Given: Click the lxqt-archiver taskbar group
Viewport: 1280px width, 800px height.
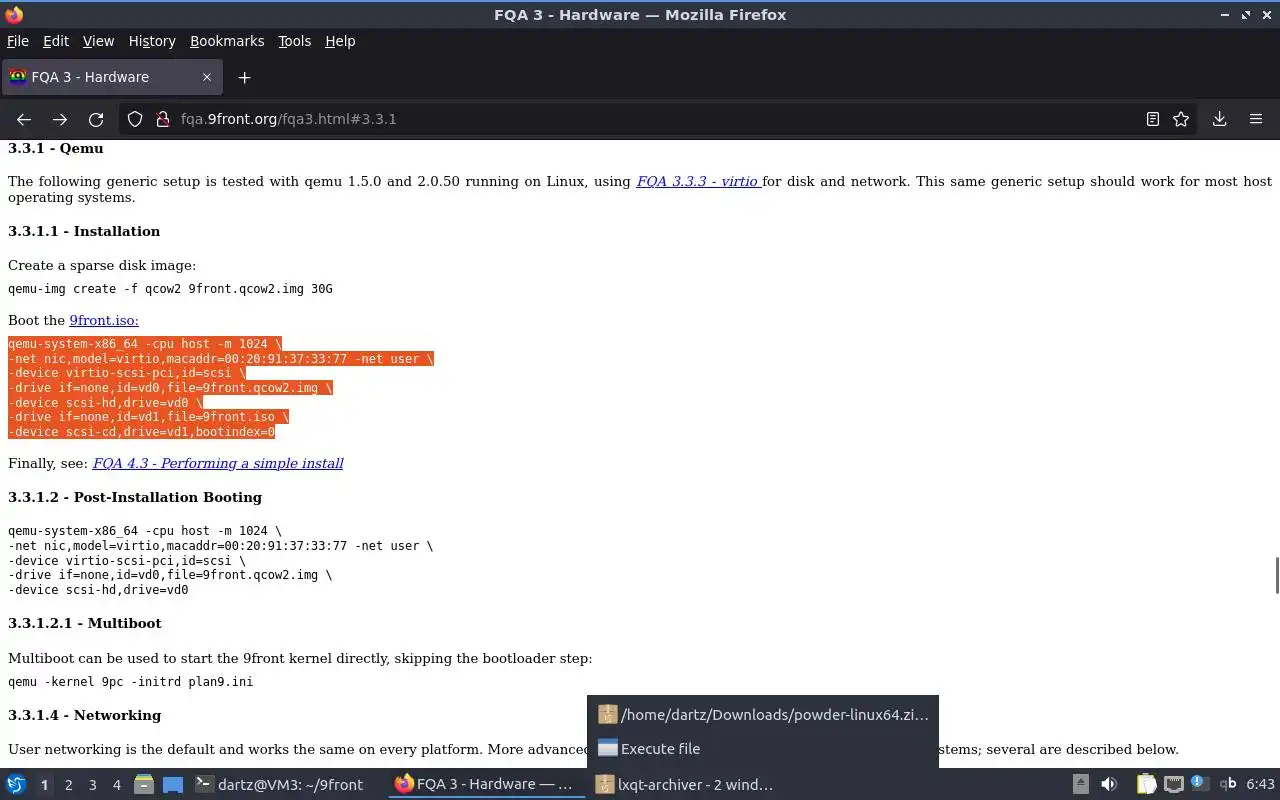Looking at the screenshot, I should [685, 785].
